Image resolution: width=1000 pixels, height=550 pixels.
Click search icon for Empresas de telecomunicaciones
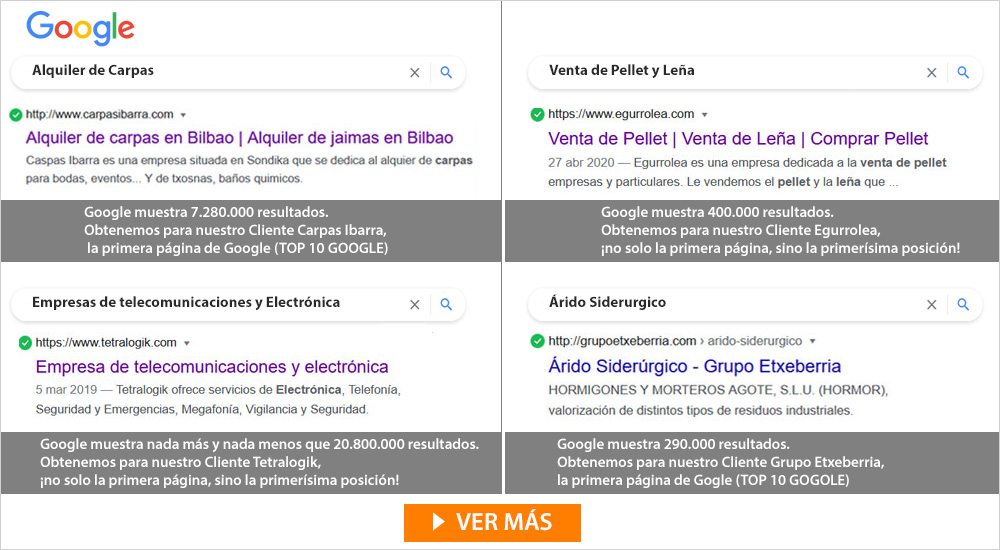pos(446,305)
